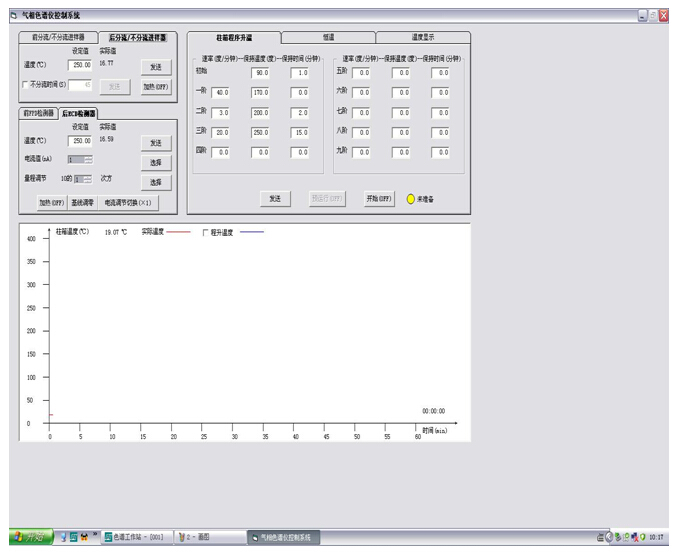Click the 初始 hold temperature field

click(x=260, y=73)
